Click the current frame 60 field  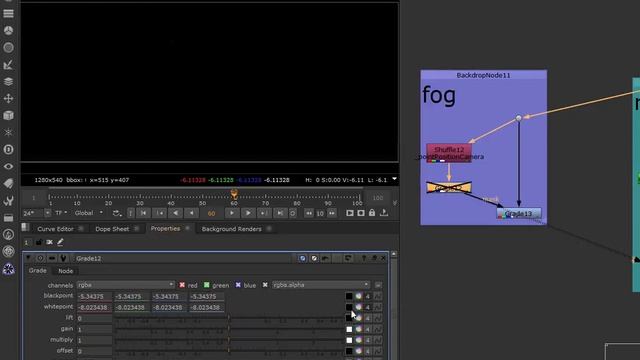tap(211, 213)
